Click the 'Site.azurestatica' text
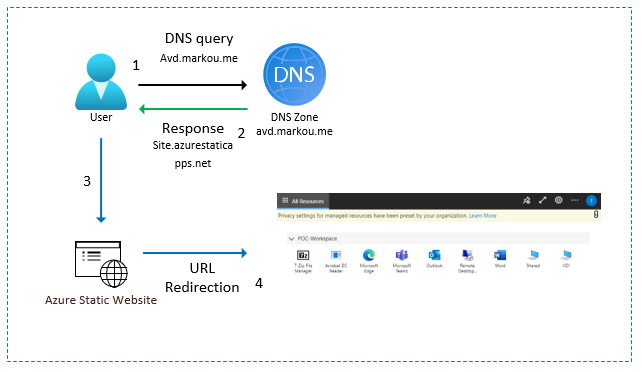Image resolution: width=642 pixels, height=372 pixels. tap(193, 145)
